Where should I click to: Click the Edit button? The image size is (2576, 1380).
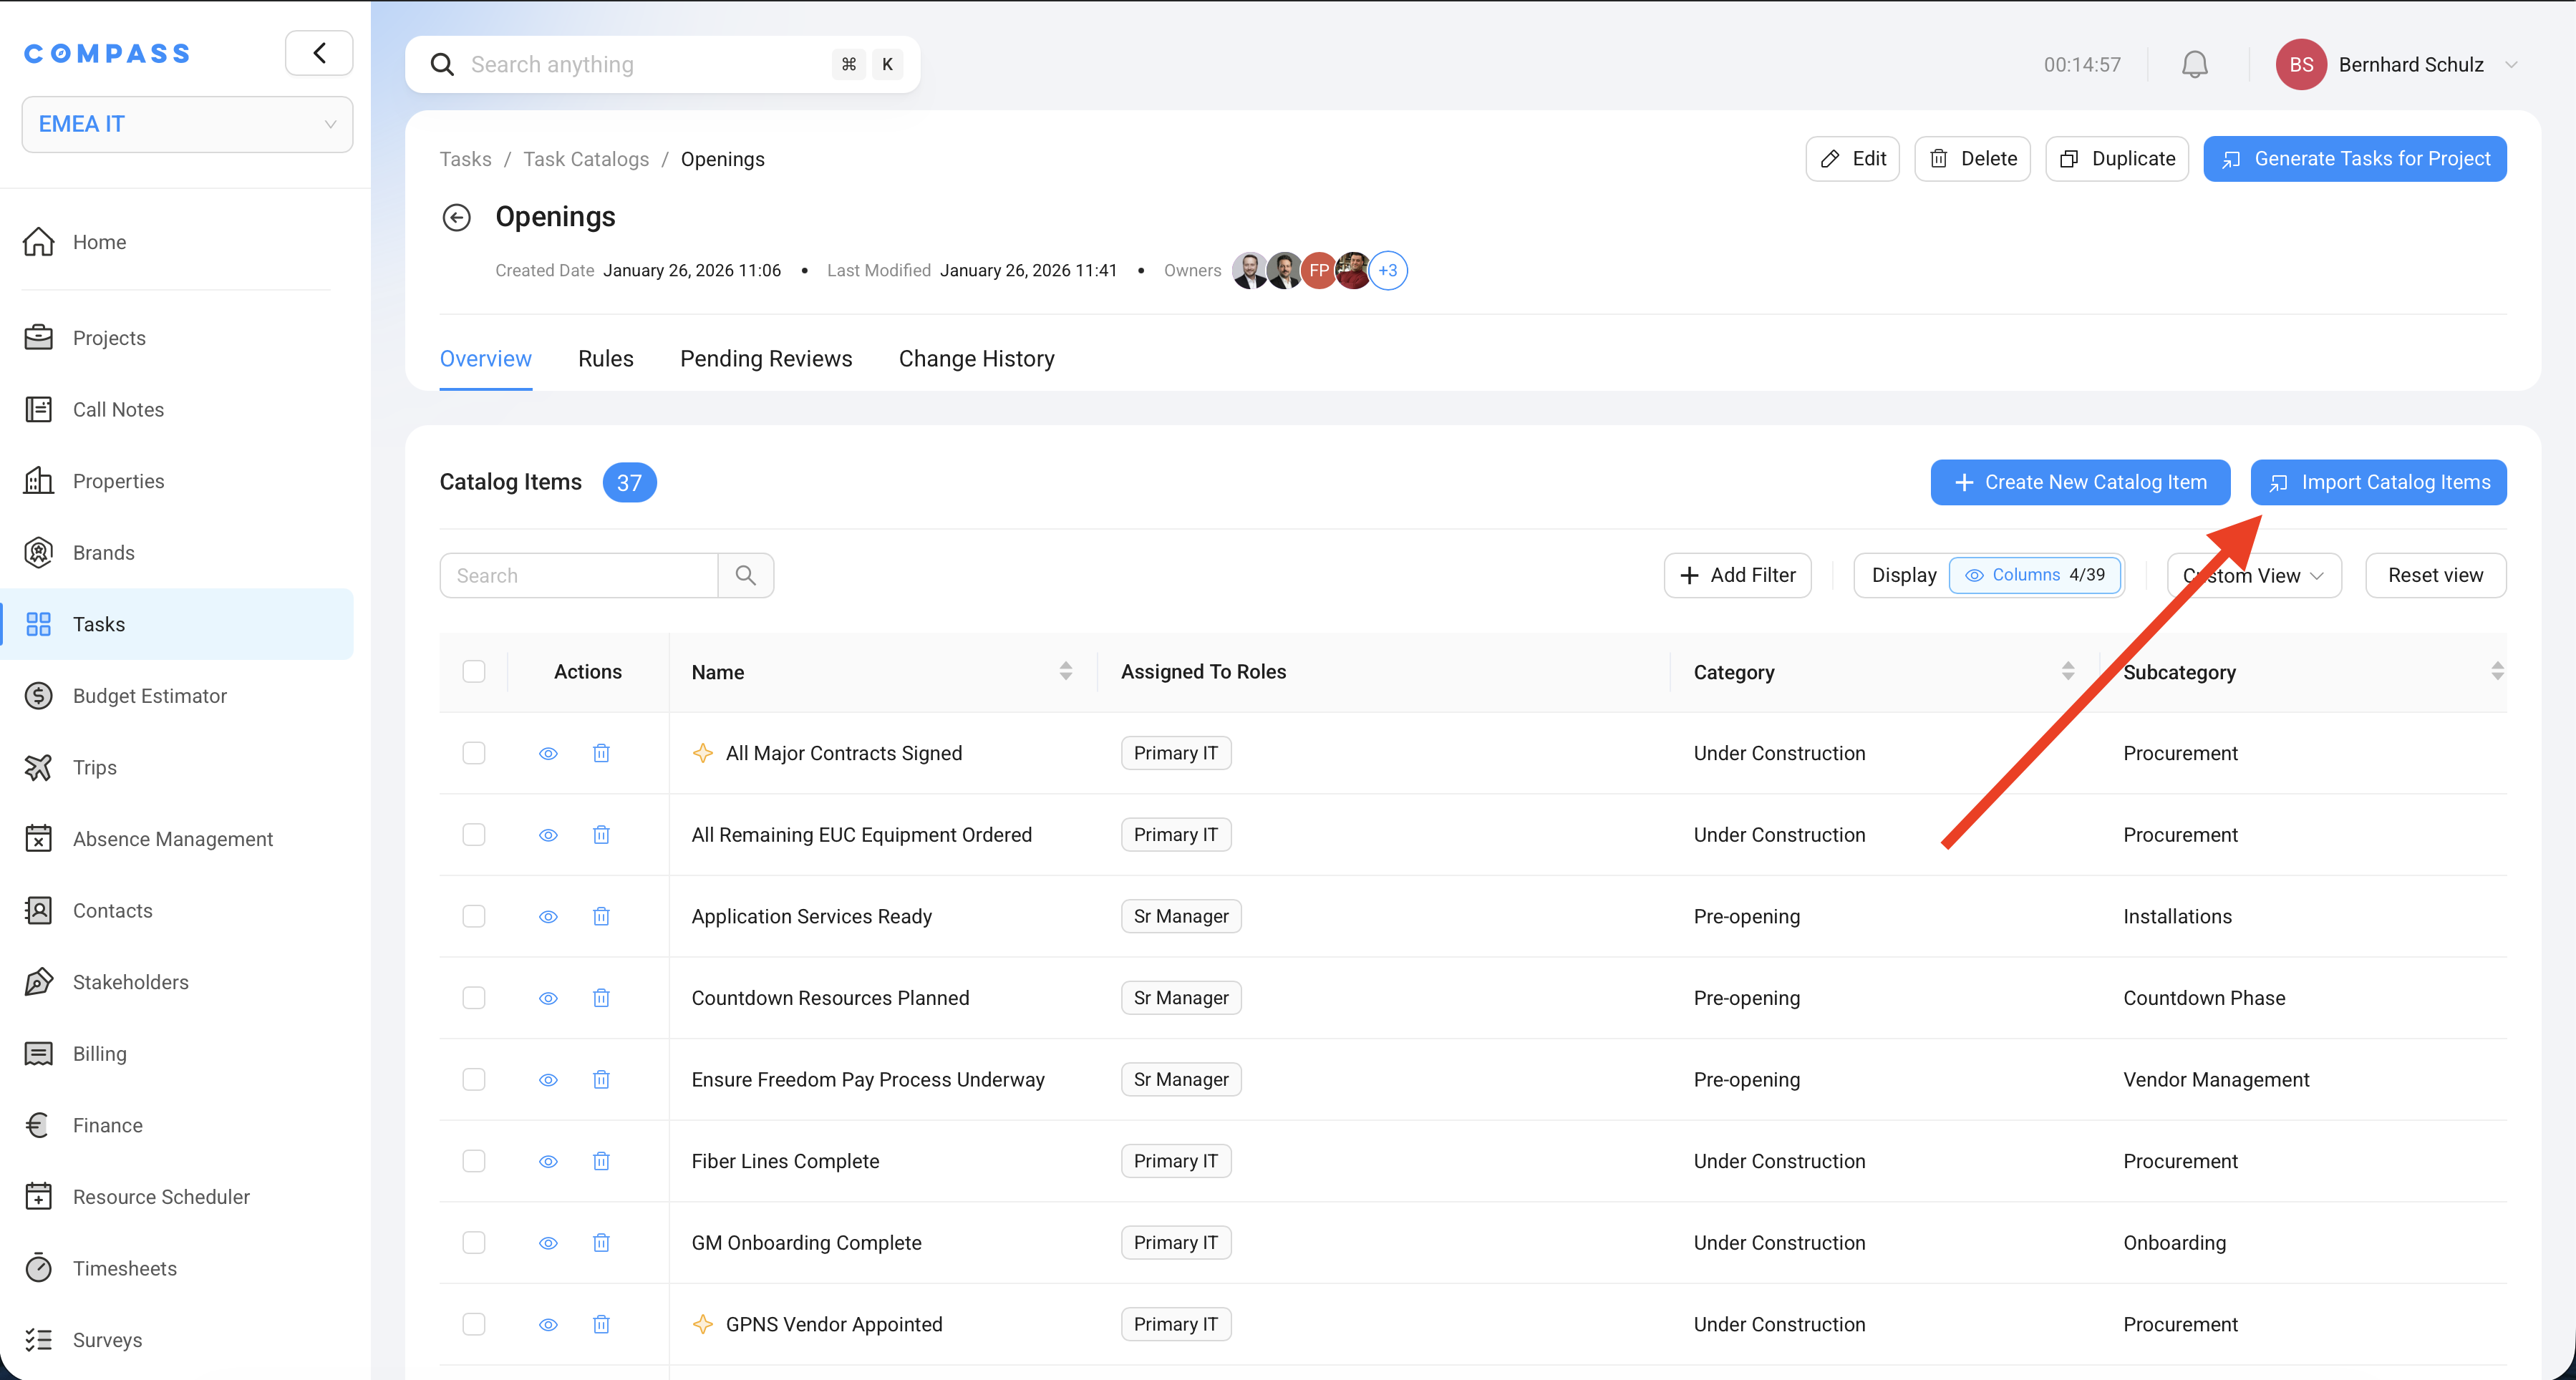pos(1853,159)
